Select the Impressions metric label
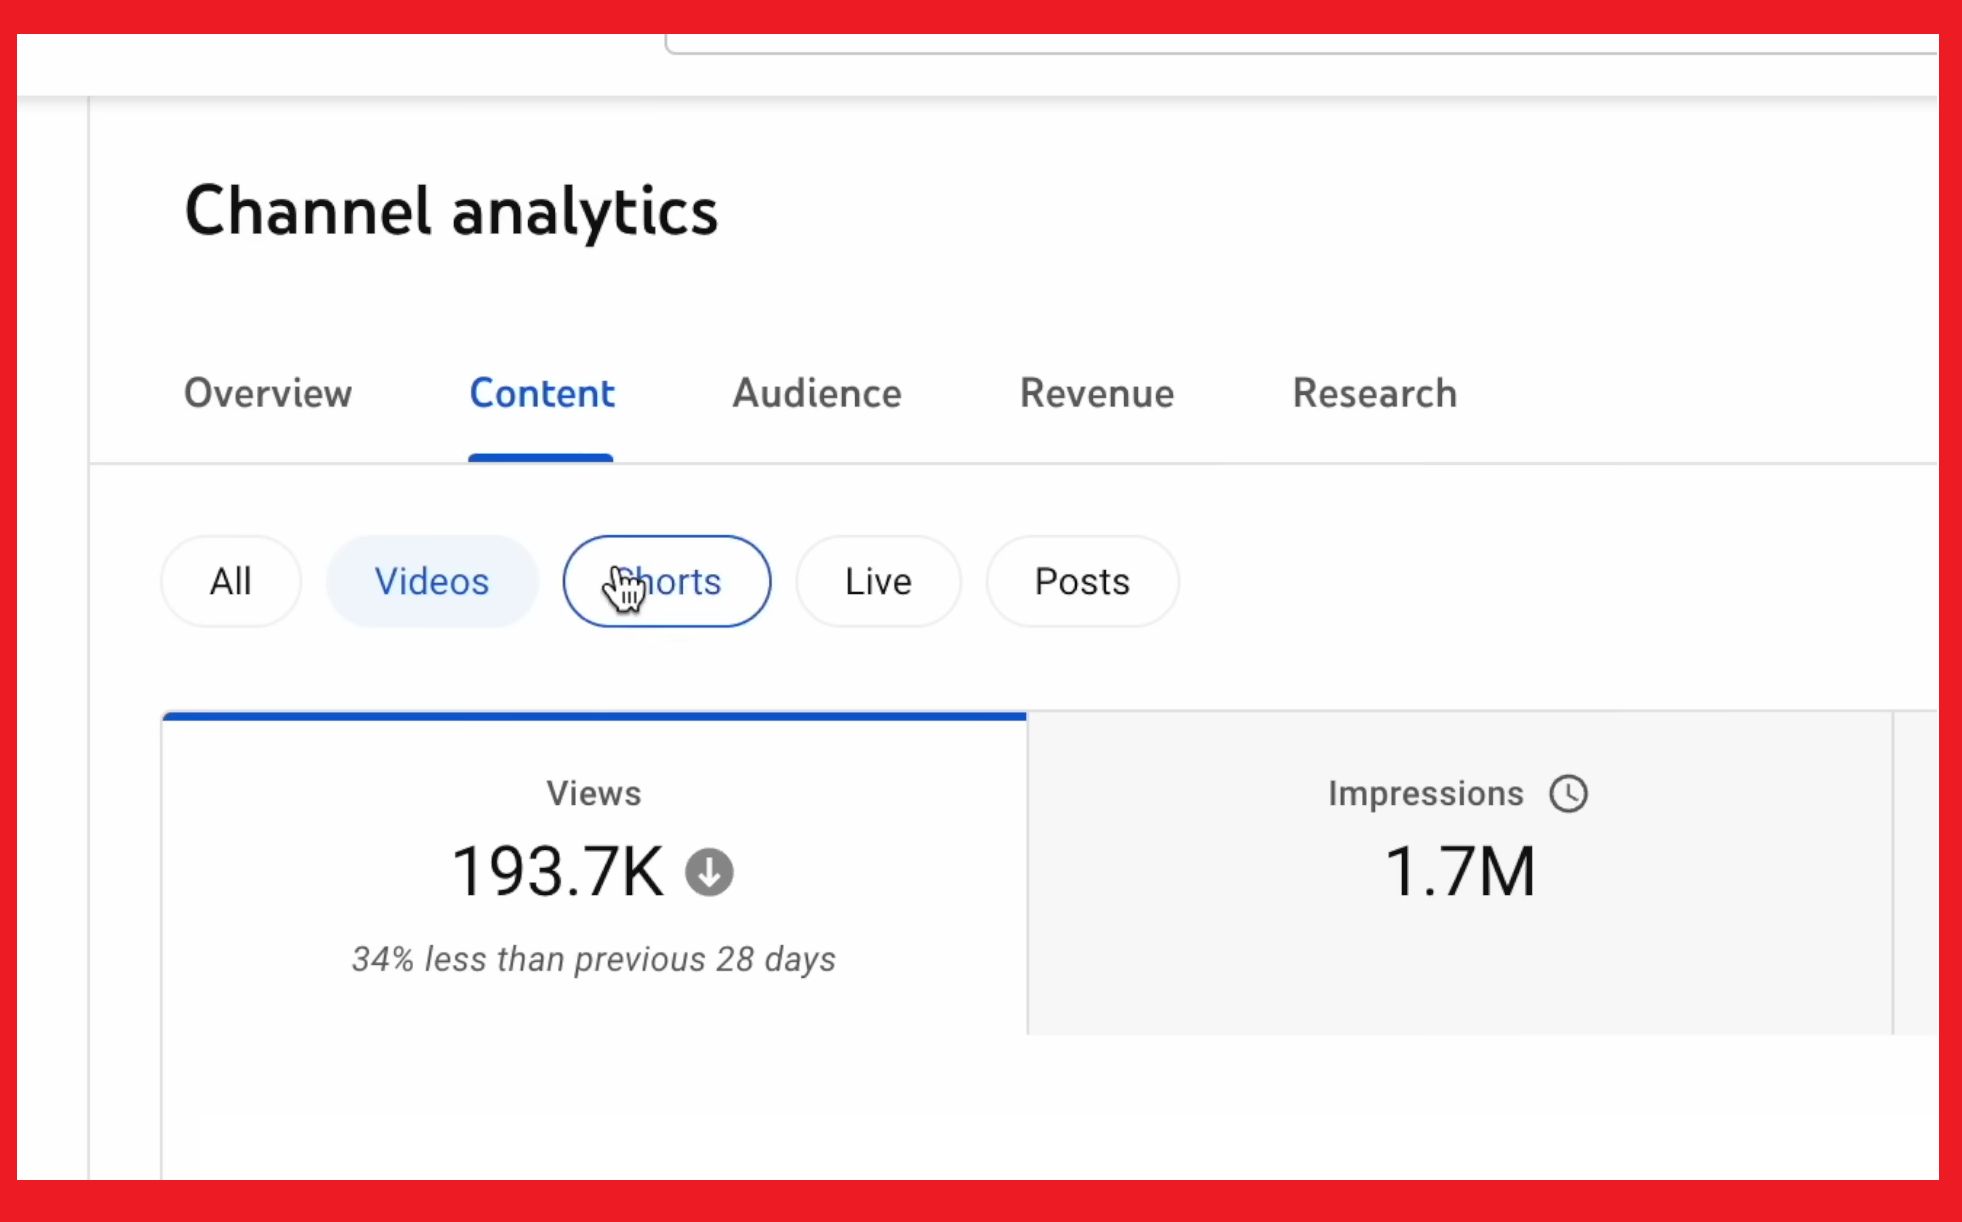 coord(1425,793)
